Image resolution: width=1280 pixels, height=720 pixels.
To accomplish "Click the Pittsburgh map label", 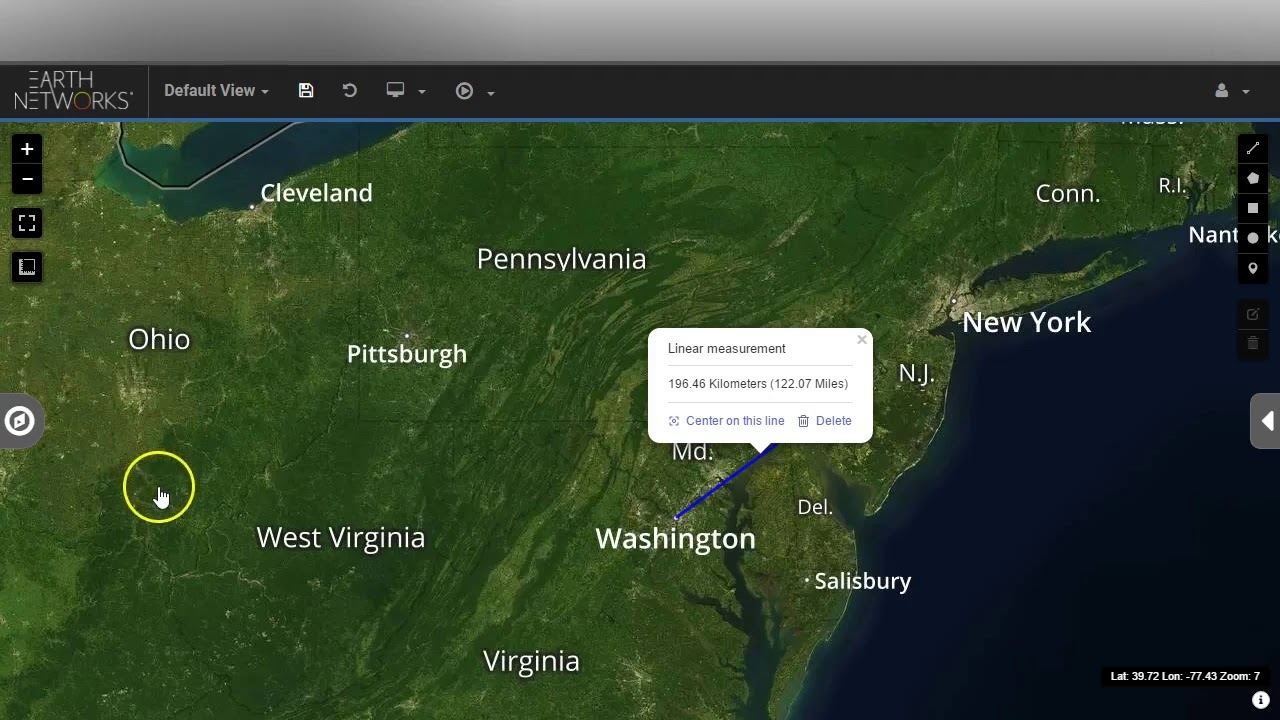I will (407, 354).
